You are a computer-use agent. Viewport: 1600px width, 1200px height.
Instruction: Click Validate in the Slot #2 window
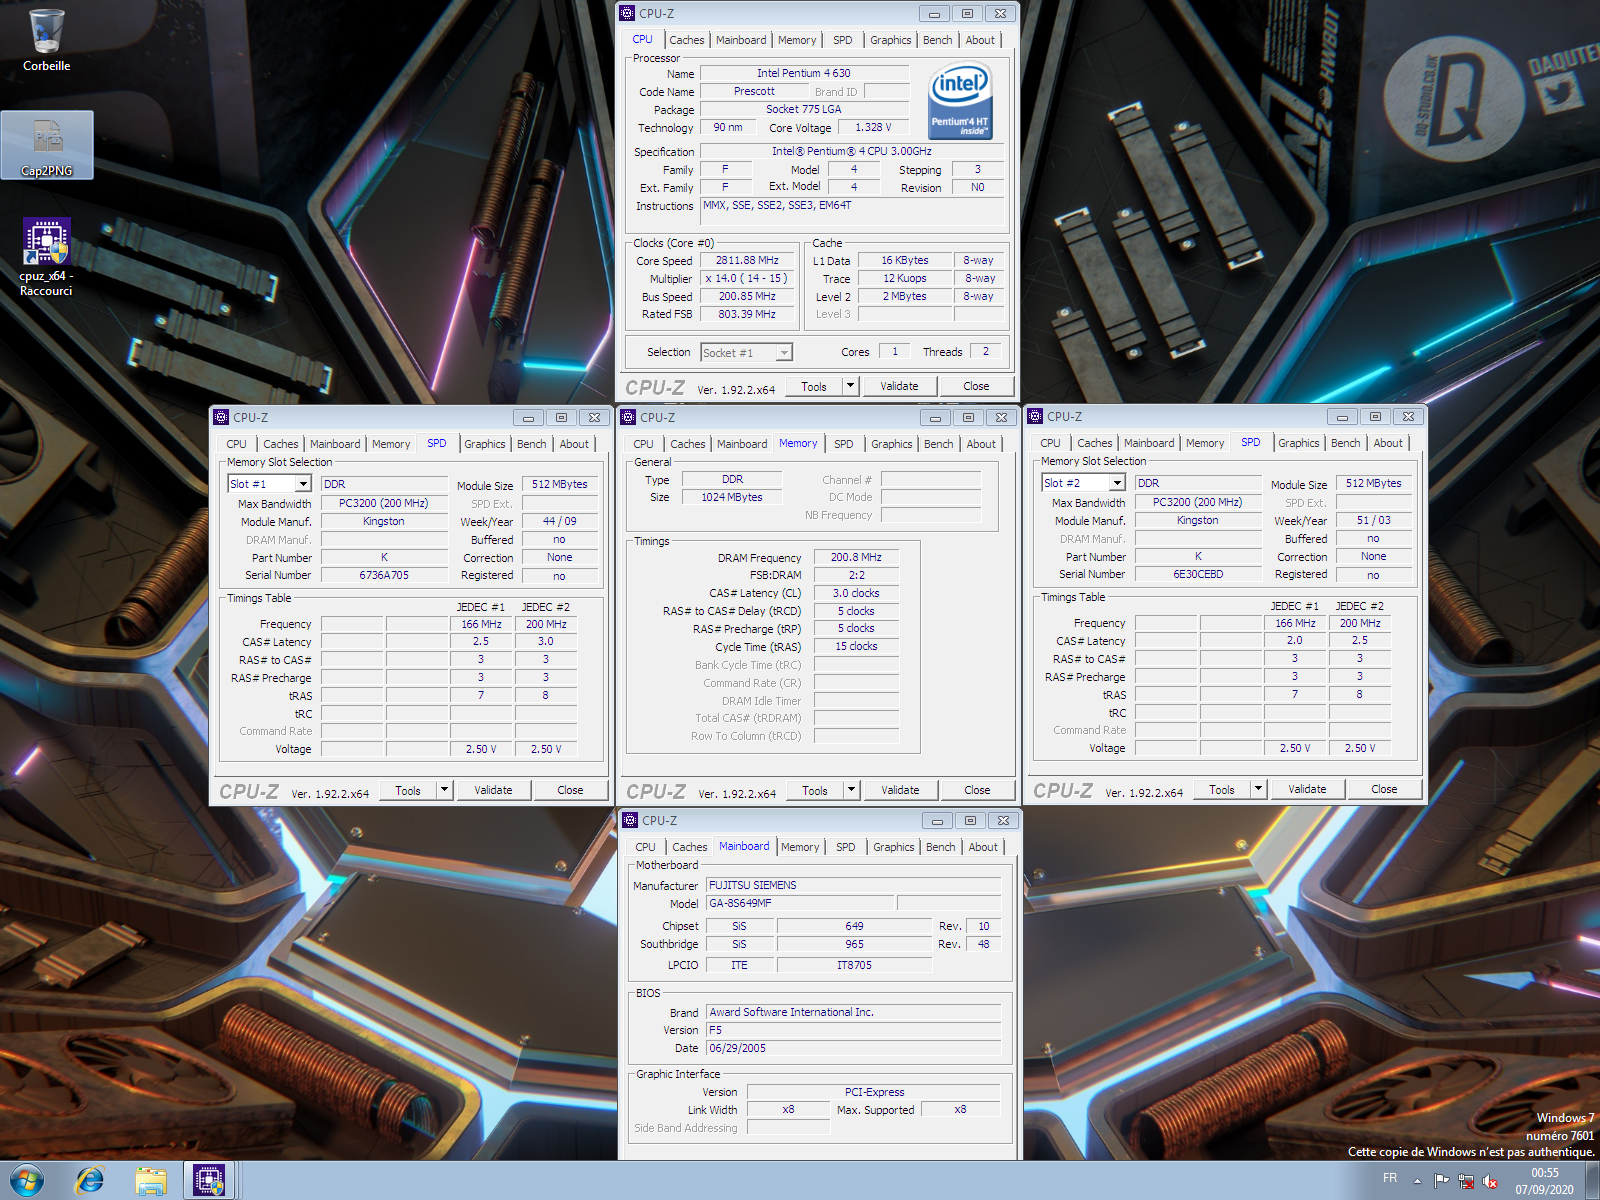click(1307, 789)
